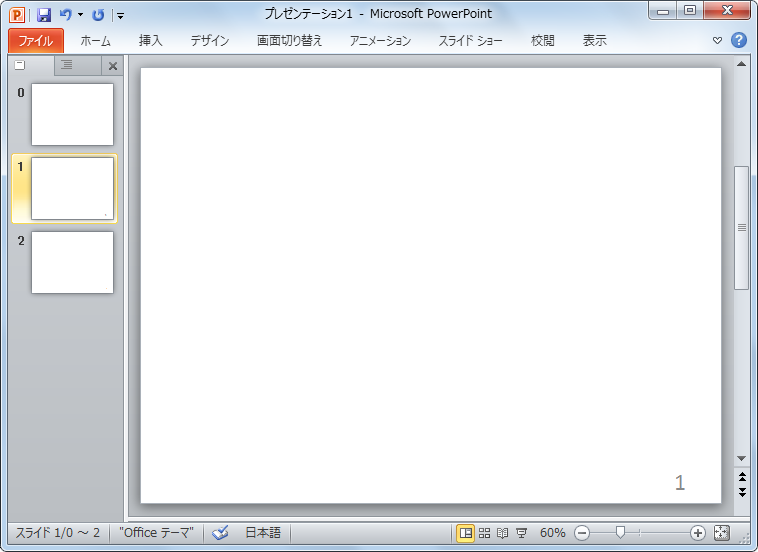The image size is (758, 552).
Task: Undo the last action
Action: [x=66, y=15]
